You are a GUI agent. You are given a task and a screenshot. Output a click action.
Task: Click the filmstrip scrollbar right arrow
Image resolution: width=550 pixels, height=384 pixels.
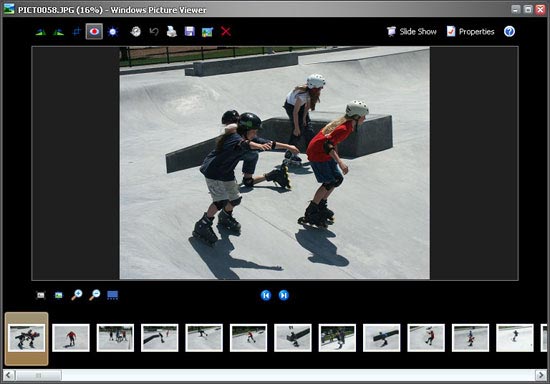541,376
